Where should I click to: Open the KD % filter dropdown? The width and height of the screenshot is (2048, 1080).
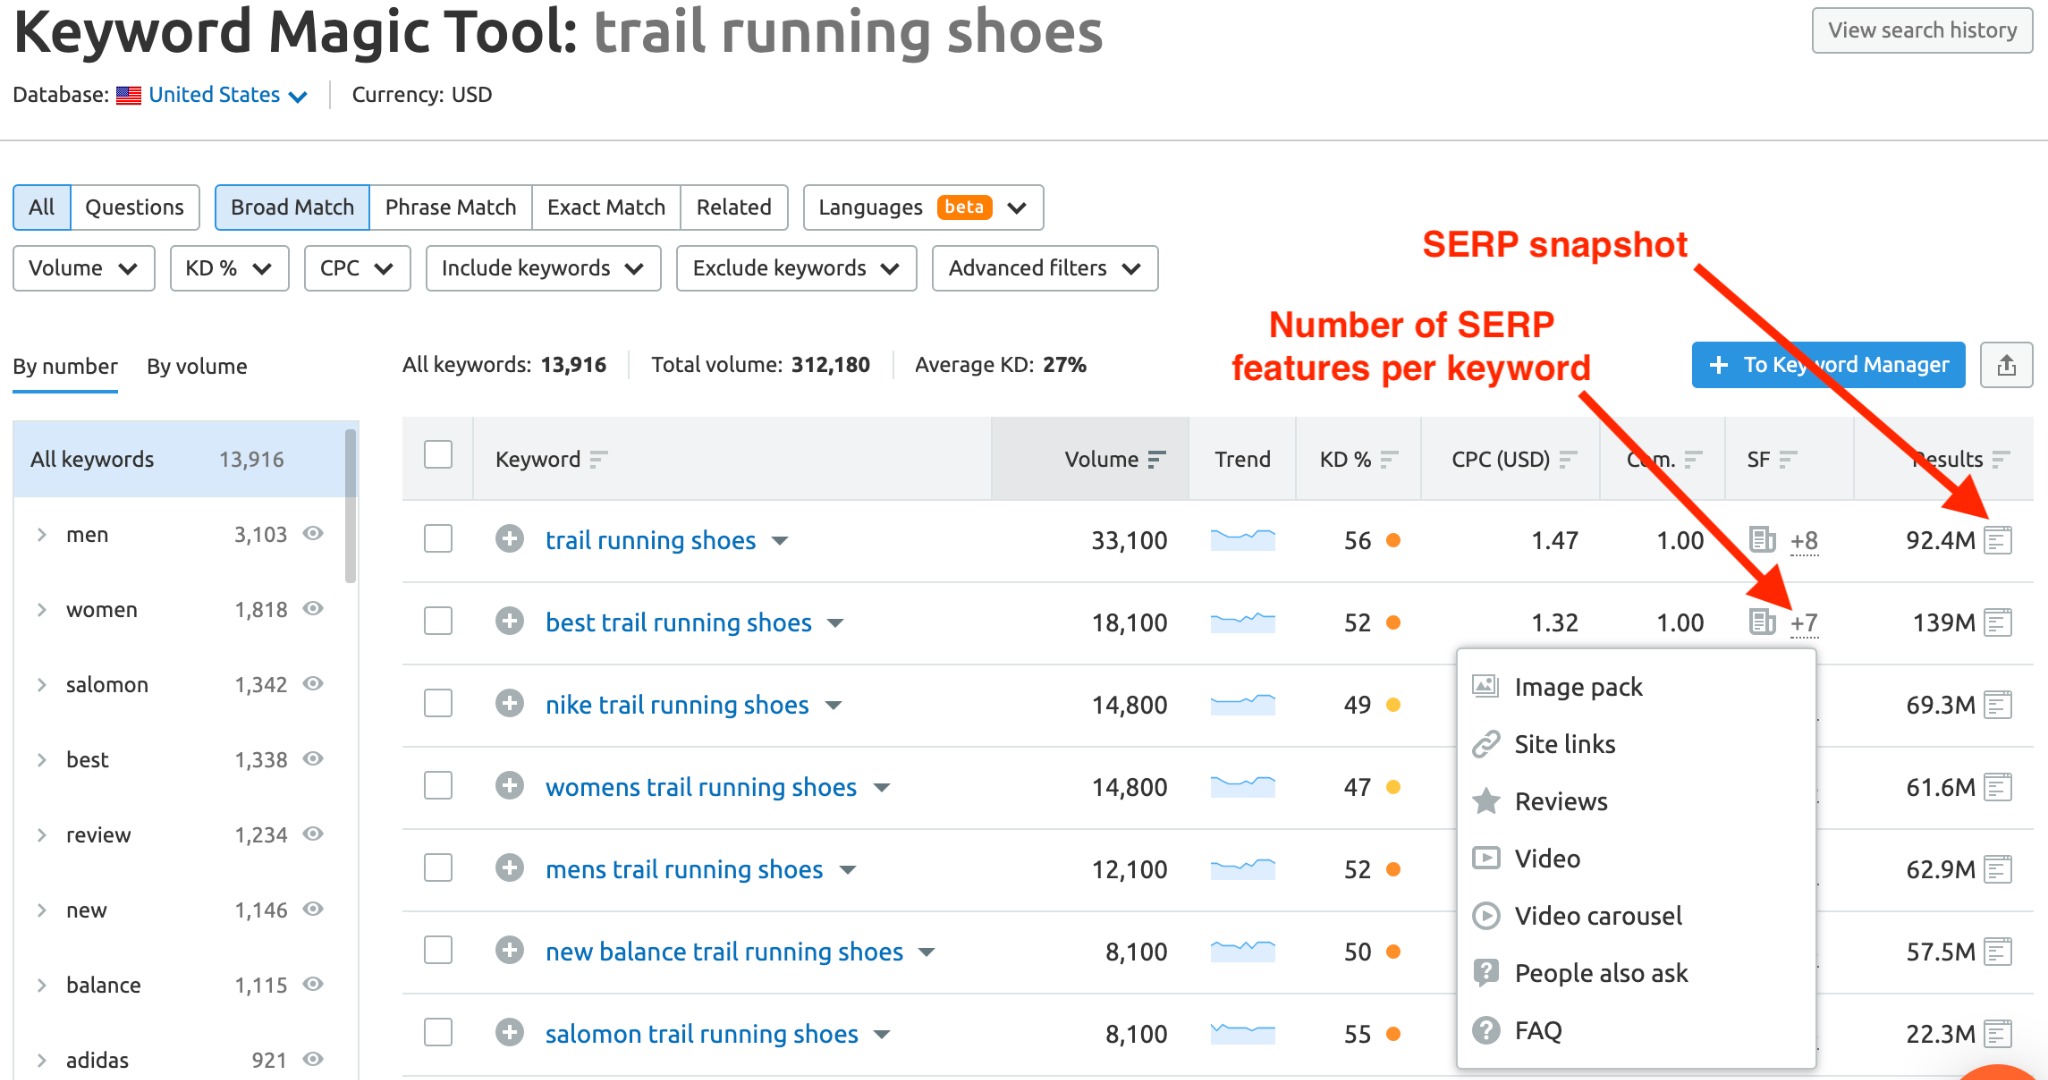pos(229,268)
